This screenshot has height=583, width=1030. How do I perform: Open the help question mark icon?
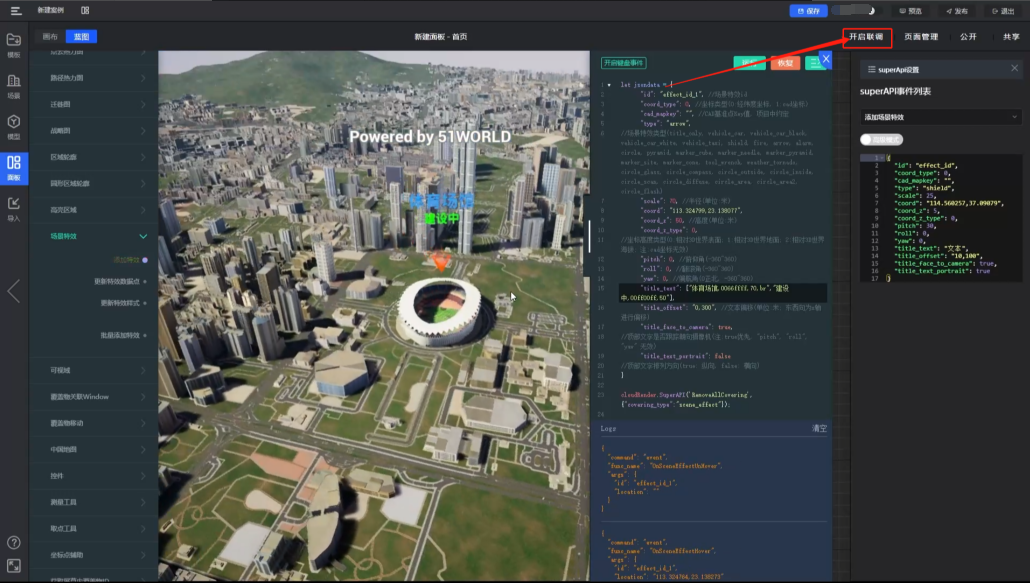(x=14, y=542)
